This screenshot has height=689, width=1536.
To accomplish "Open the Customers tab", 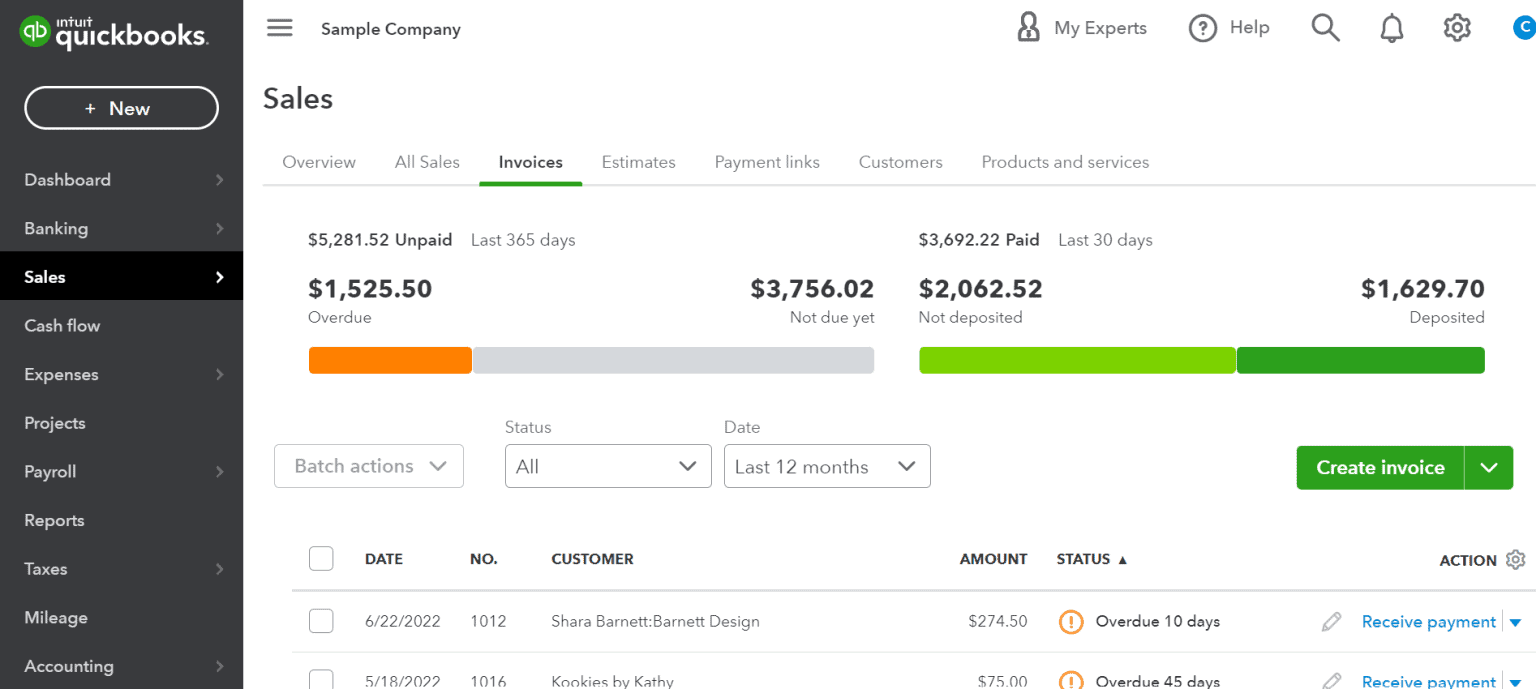I will click(899, 162).
